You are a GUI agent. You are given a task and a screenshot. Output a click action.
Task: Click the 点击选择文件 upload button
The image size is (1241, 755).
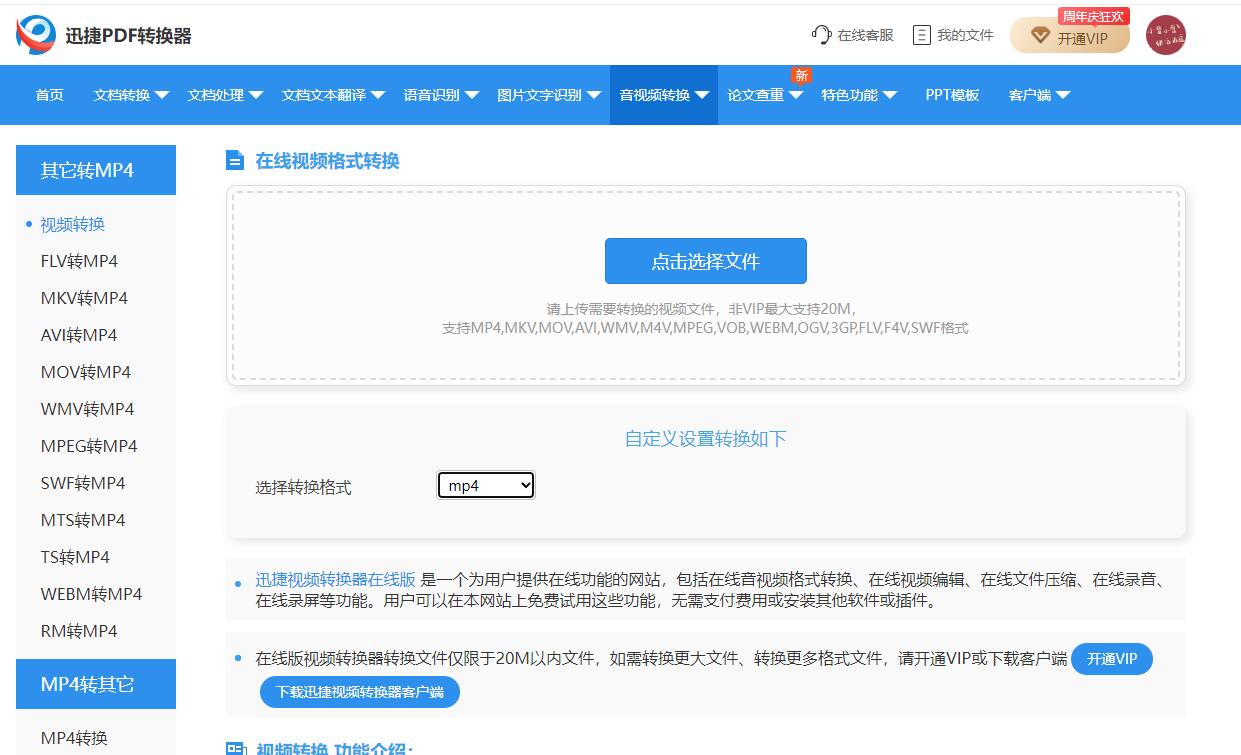pyautogui.click(x=706, y=261)
